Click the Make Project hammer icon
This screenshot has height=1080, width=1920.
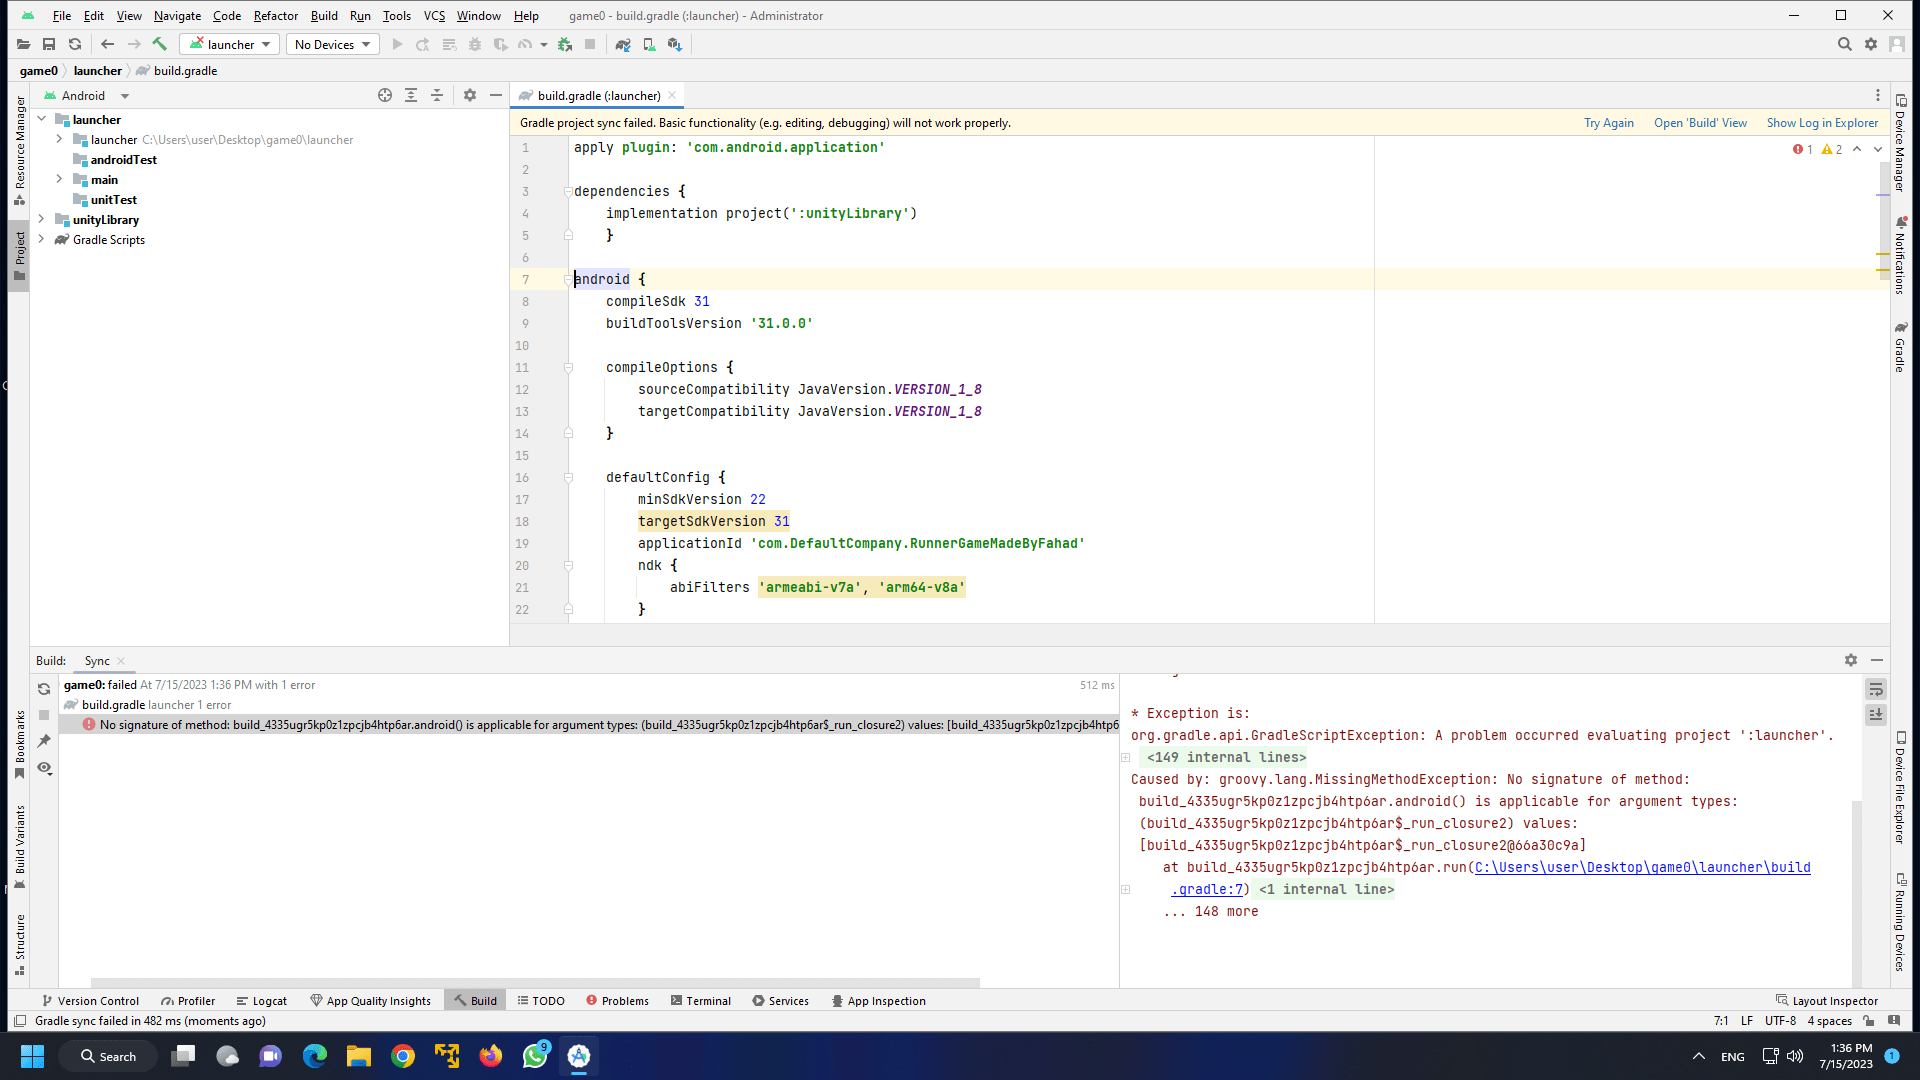tap(159, 44)
